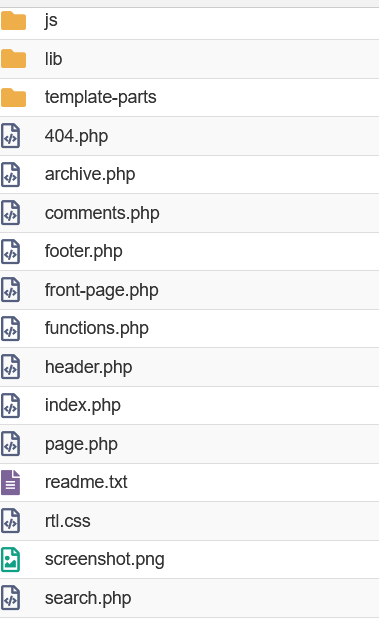The height and width of the screenshot is (622, 379).
Task: Click the lib folder icon
Action: pyautogui.click(x=13, y=59)
